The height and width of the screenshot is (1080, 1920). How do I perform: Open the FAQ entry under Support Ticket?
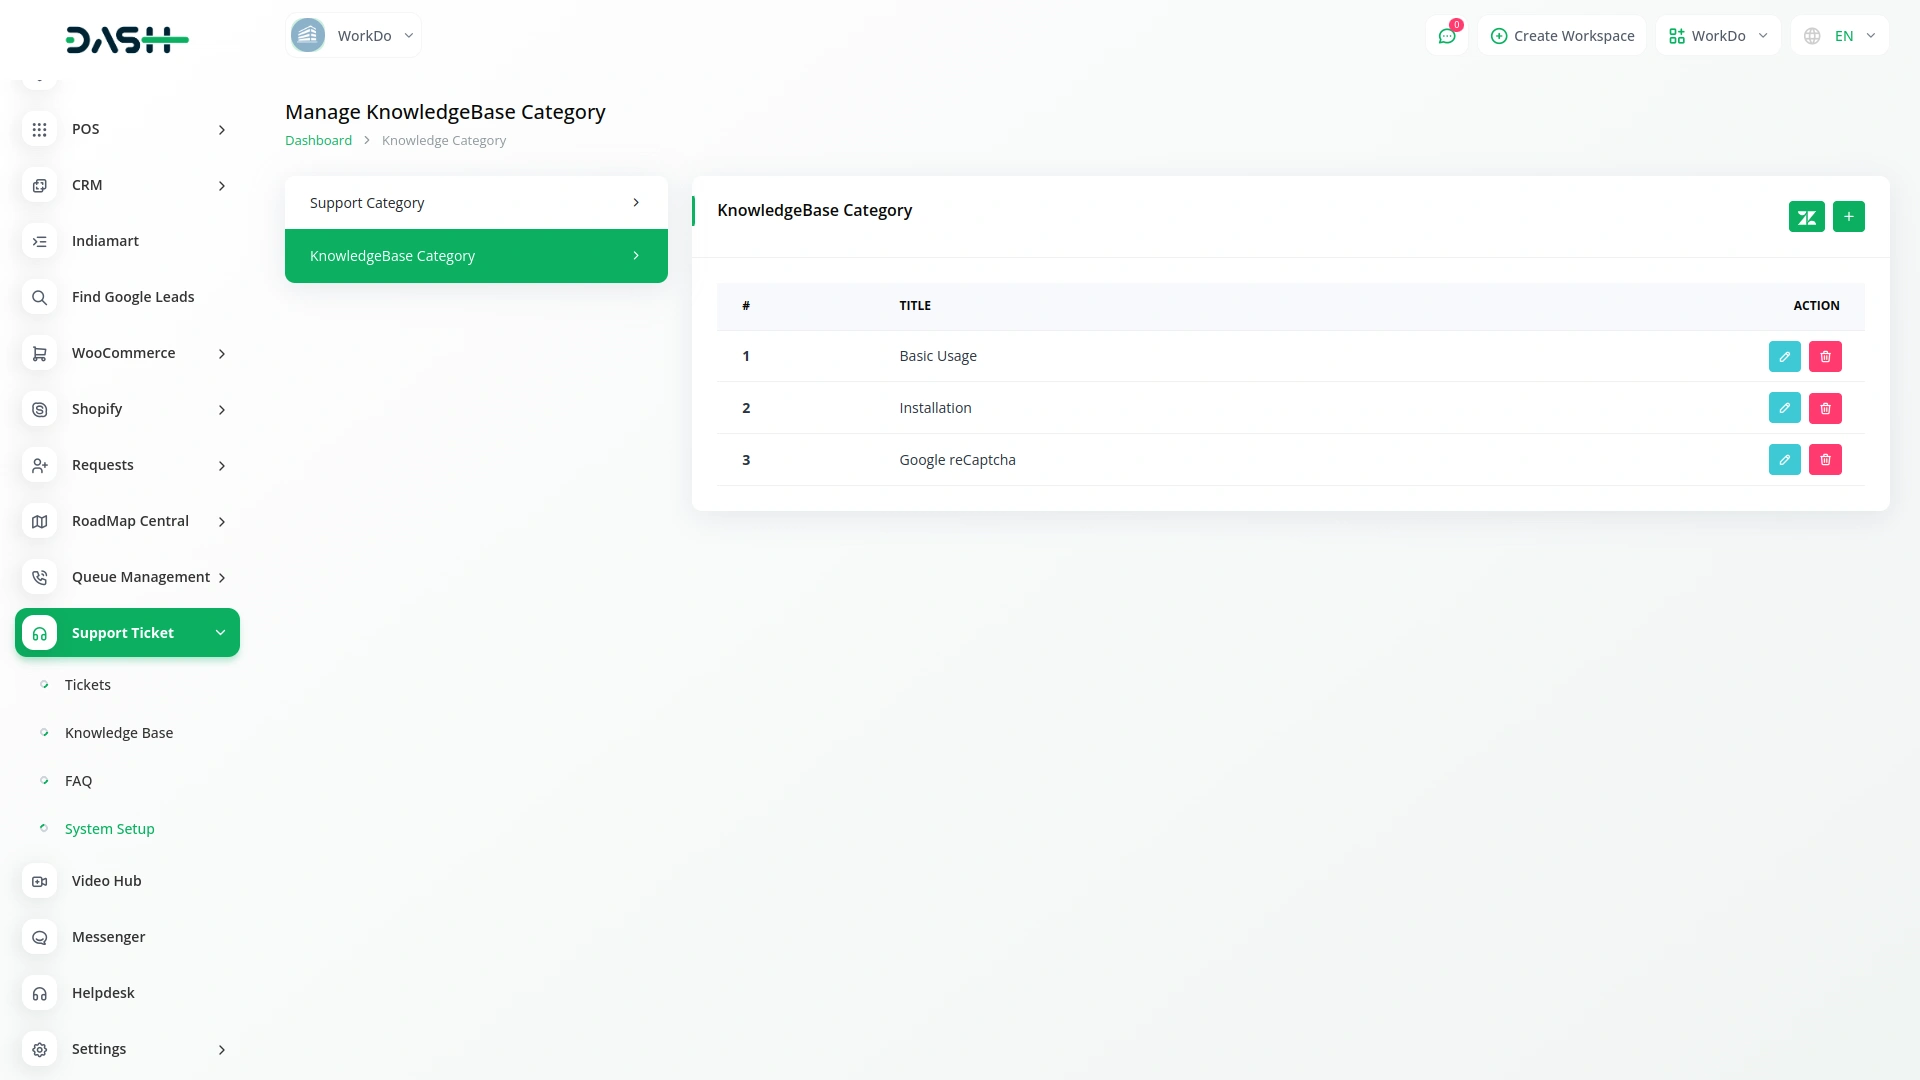pyautogui.click(x=78, y=780)
